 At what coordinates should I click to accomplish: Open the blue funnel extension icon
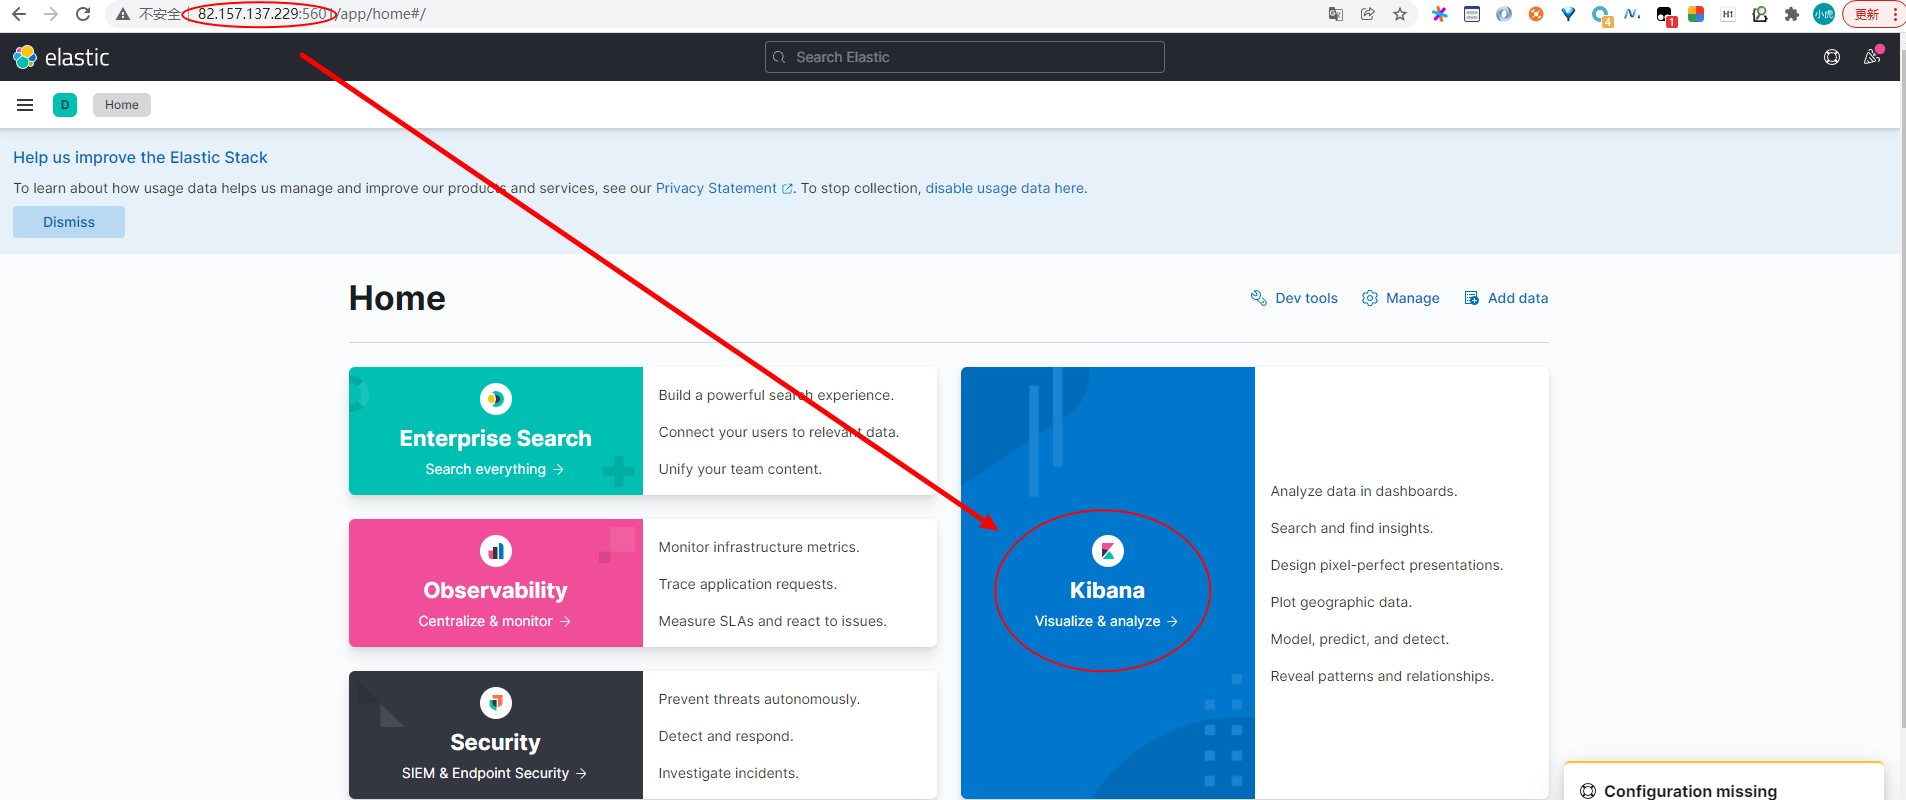pos(1568,14)
